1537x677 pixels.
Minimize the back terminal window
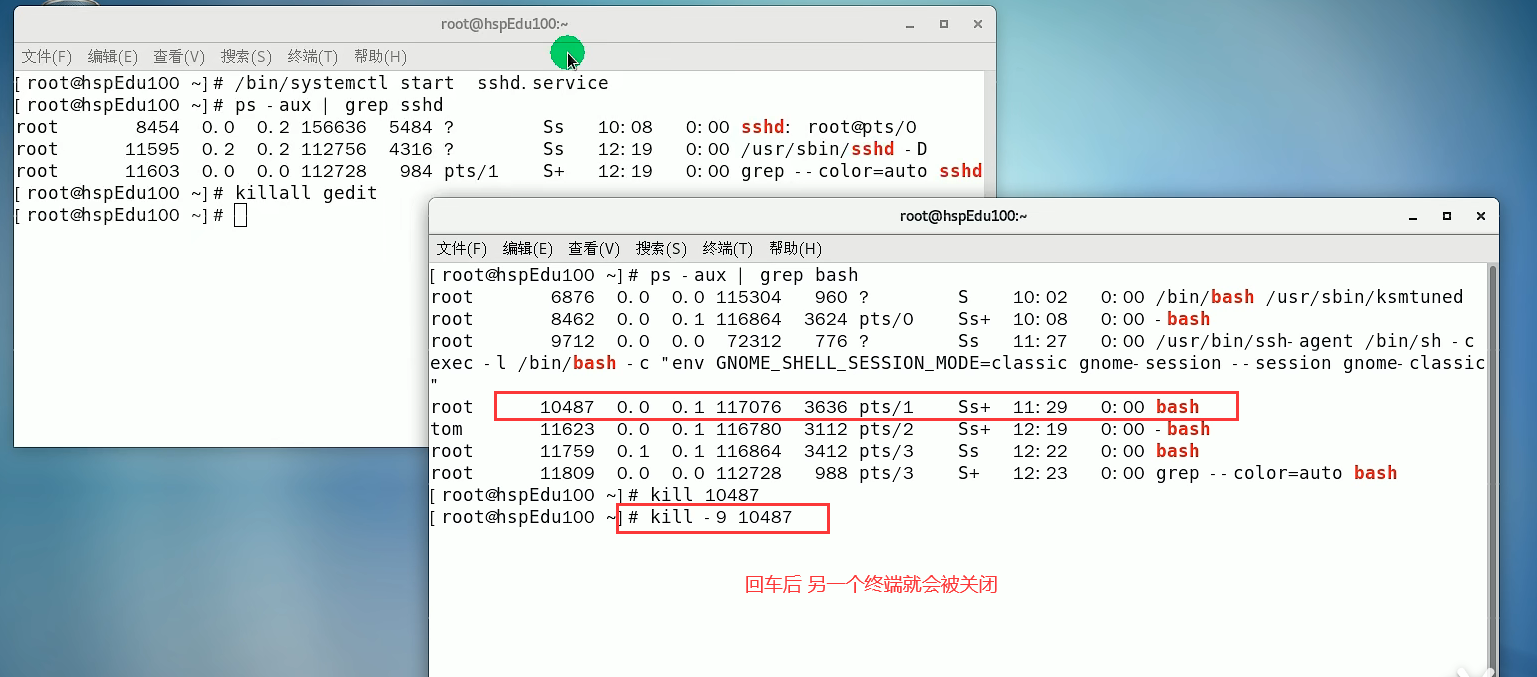908,24
